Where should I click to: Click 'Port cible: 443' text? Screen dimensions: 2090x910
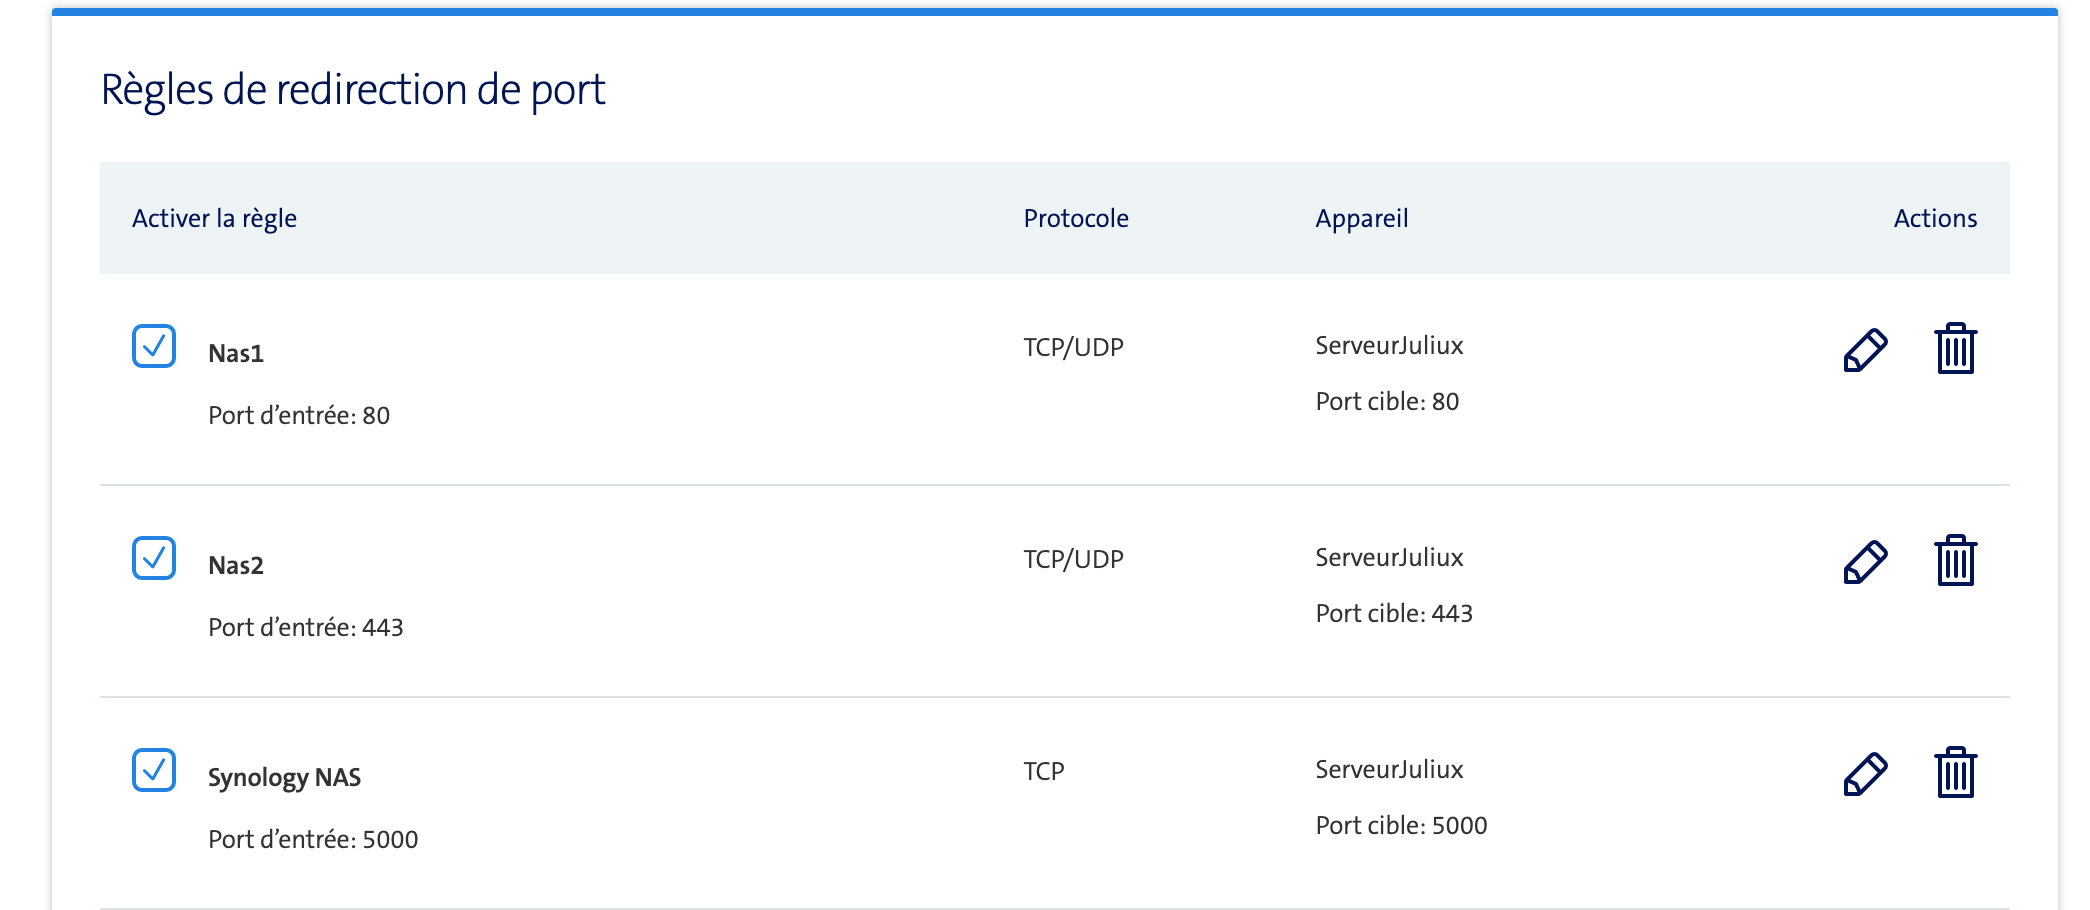coord(1394,614)
